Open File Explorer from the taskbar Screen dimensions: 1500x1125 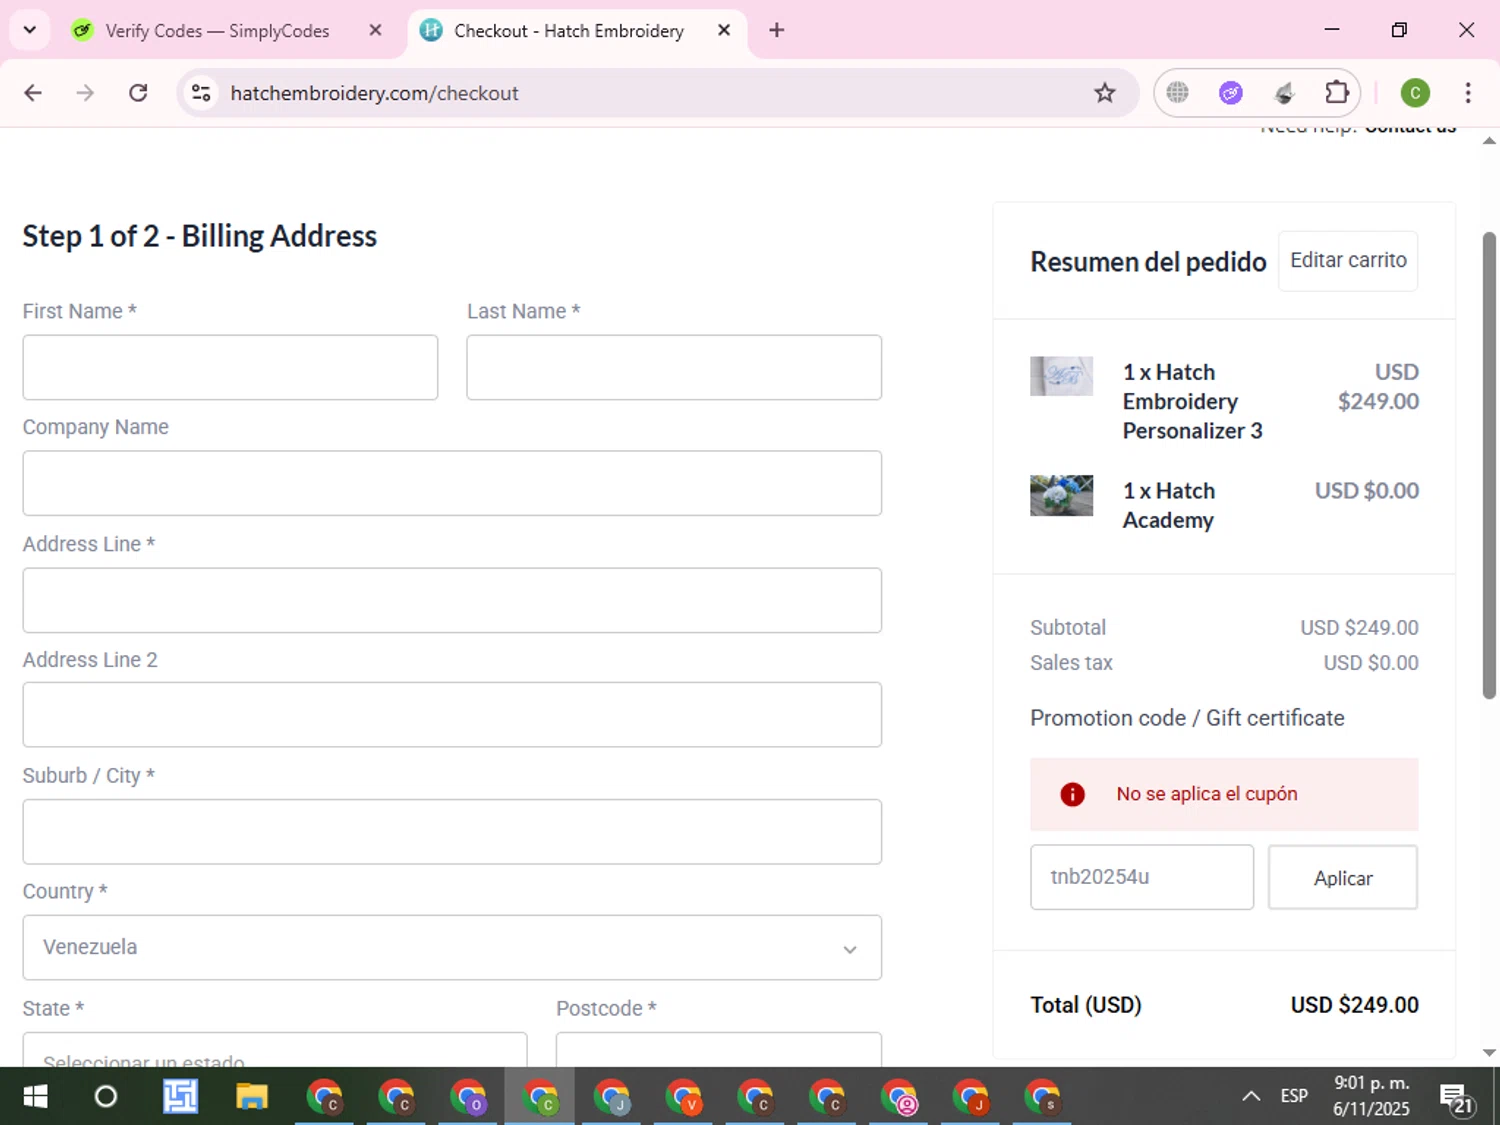click(x=252, y=1097)
